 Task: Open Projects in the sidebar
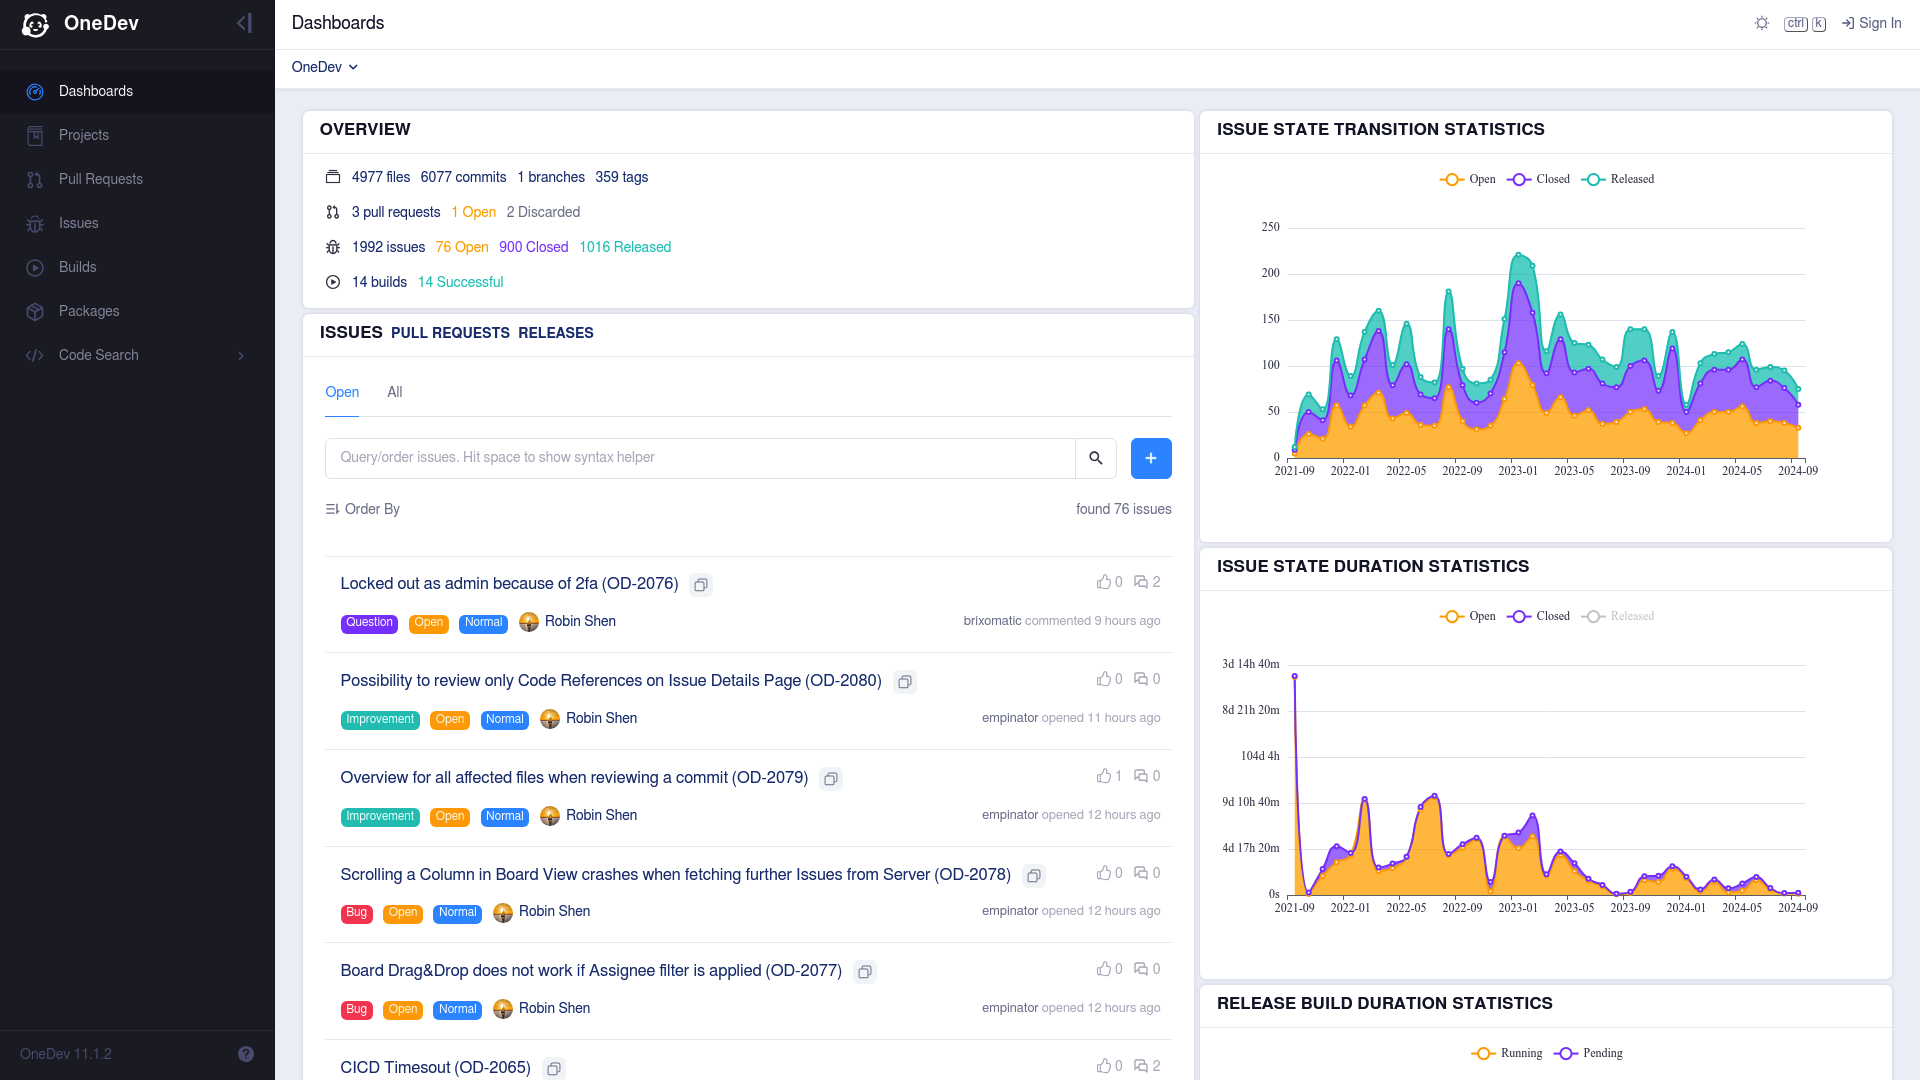tap(137, 135)
